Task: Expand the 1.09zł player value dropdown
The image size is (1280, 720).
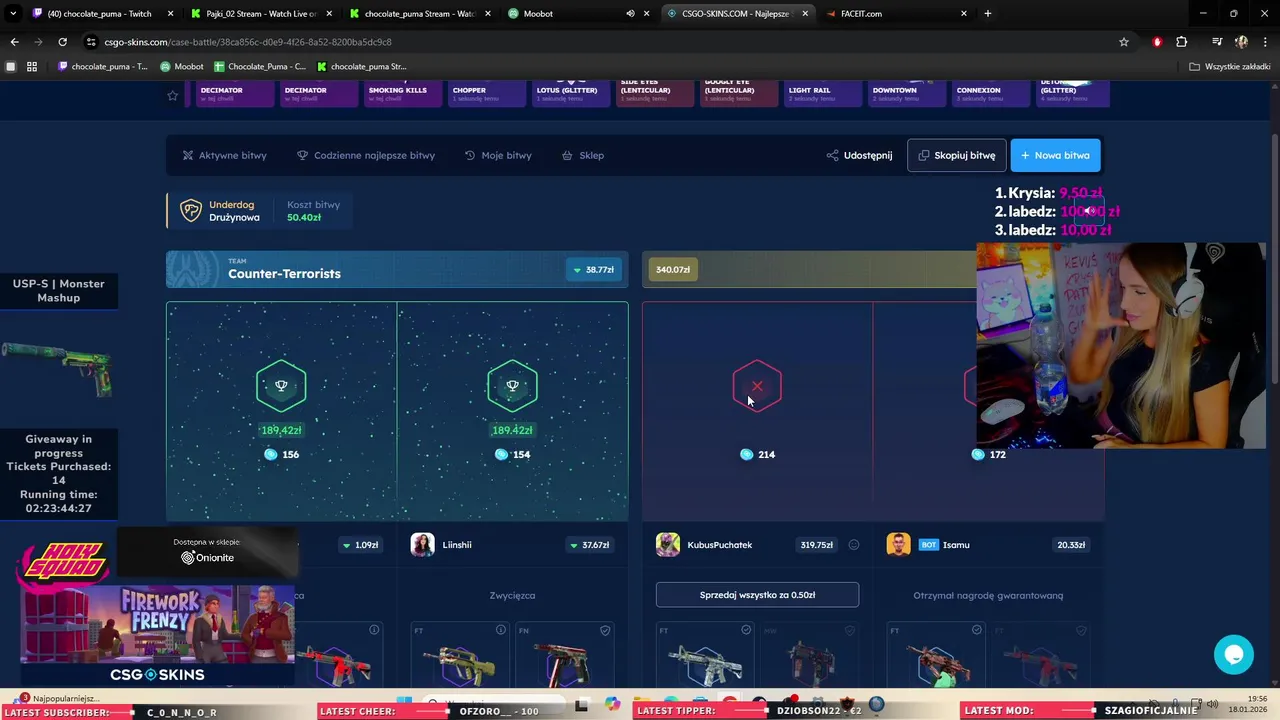Action: tap(359, 545)
